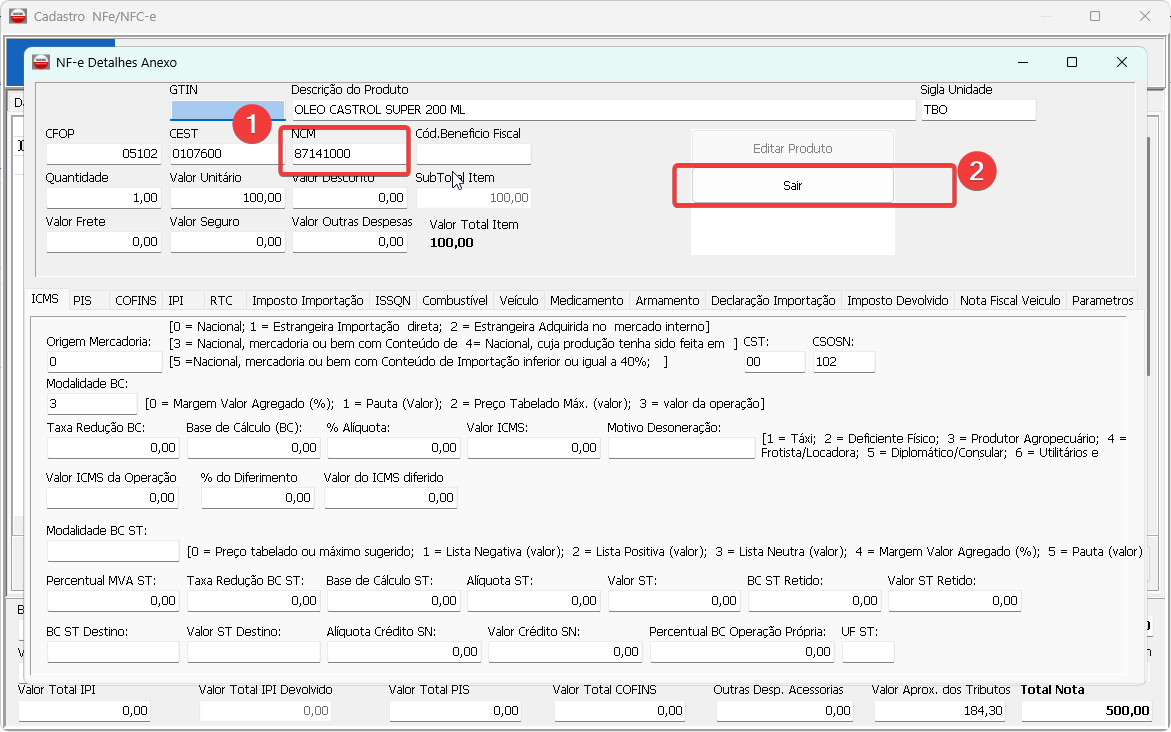The image size is (1171, 732).
Task: Click the Editar Produto button
Action: click(792, 148)
